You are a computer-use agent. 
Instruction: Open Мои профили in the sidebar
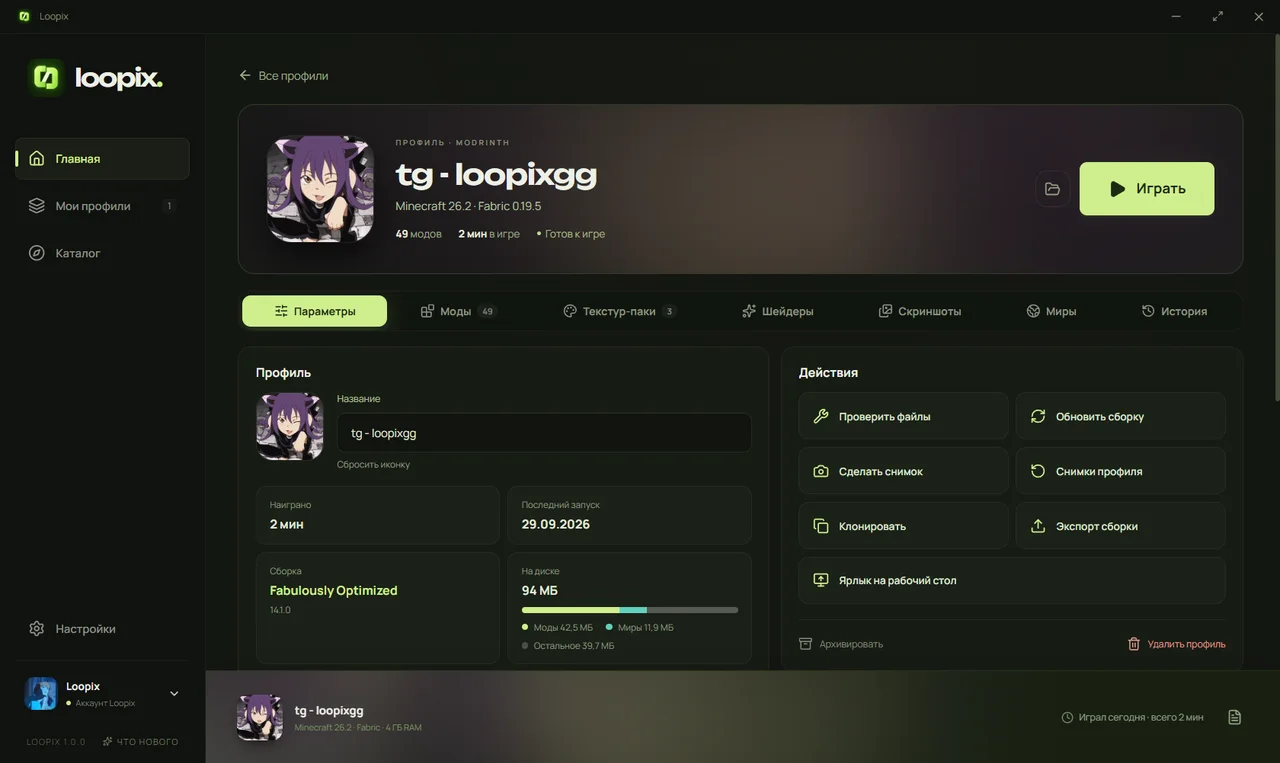click(x=102, y=206)
